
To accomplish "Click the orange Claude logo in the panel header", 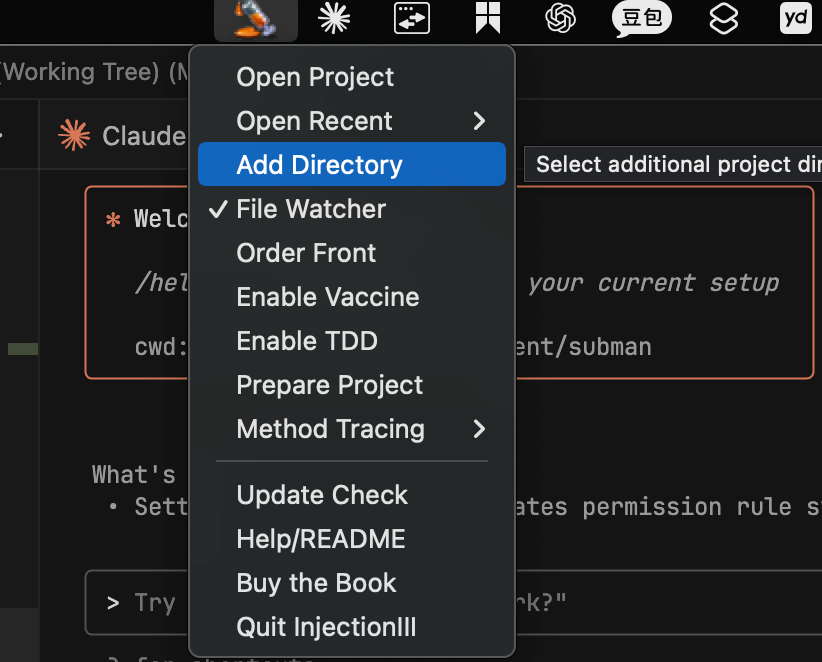I will click(74, 135).
